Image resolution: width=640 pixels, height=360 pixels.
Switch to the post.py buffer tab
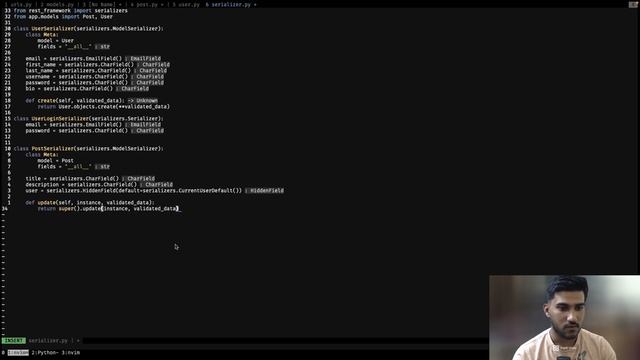click(147, 4)
